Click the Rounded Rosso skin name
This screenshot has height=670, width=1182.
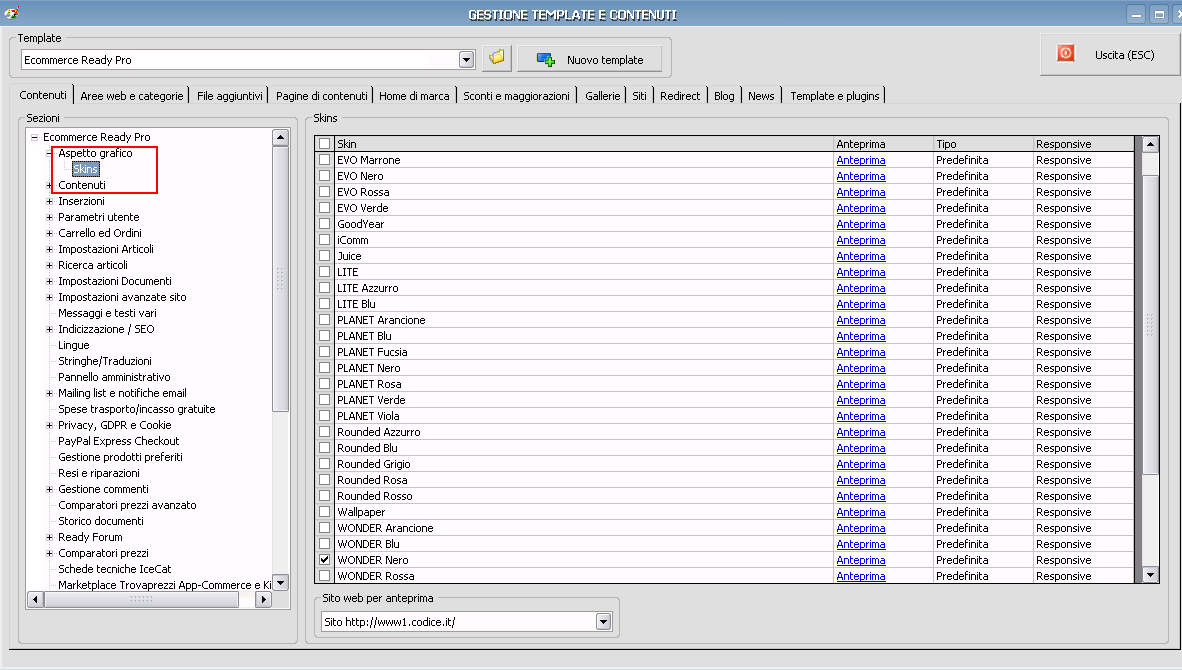pyautogui.click(x=375, y=496)
